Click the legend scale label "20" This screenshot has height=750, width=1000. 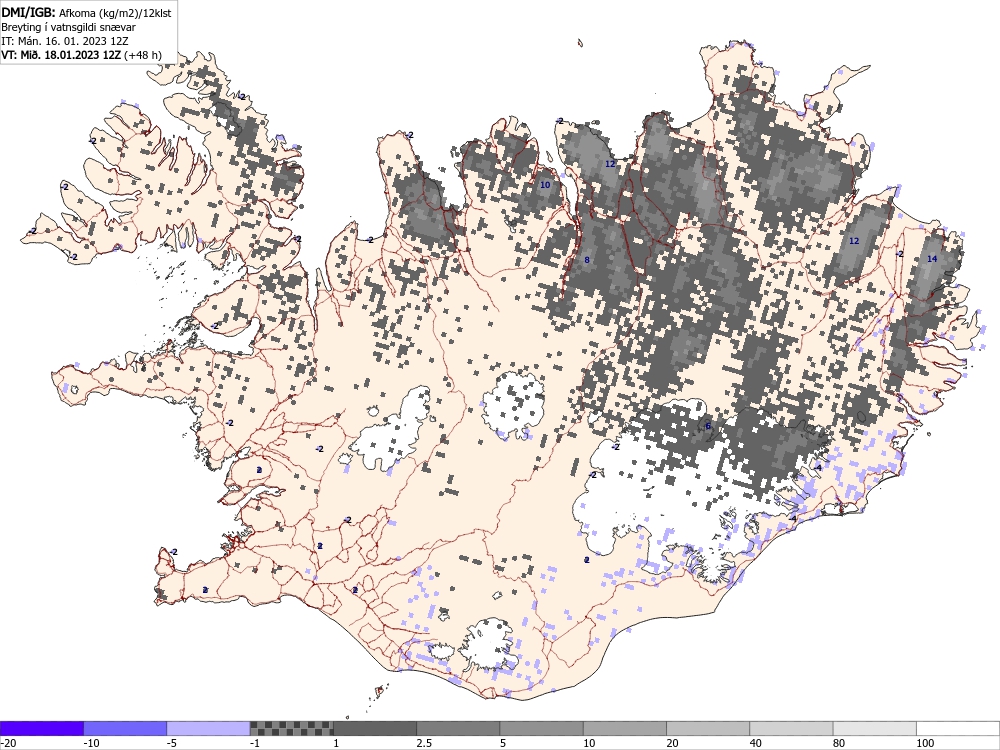(672, 743)
